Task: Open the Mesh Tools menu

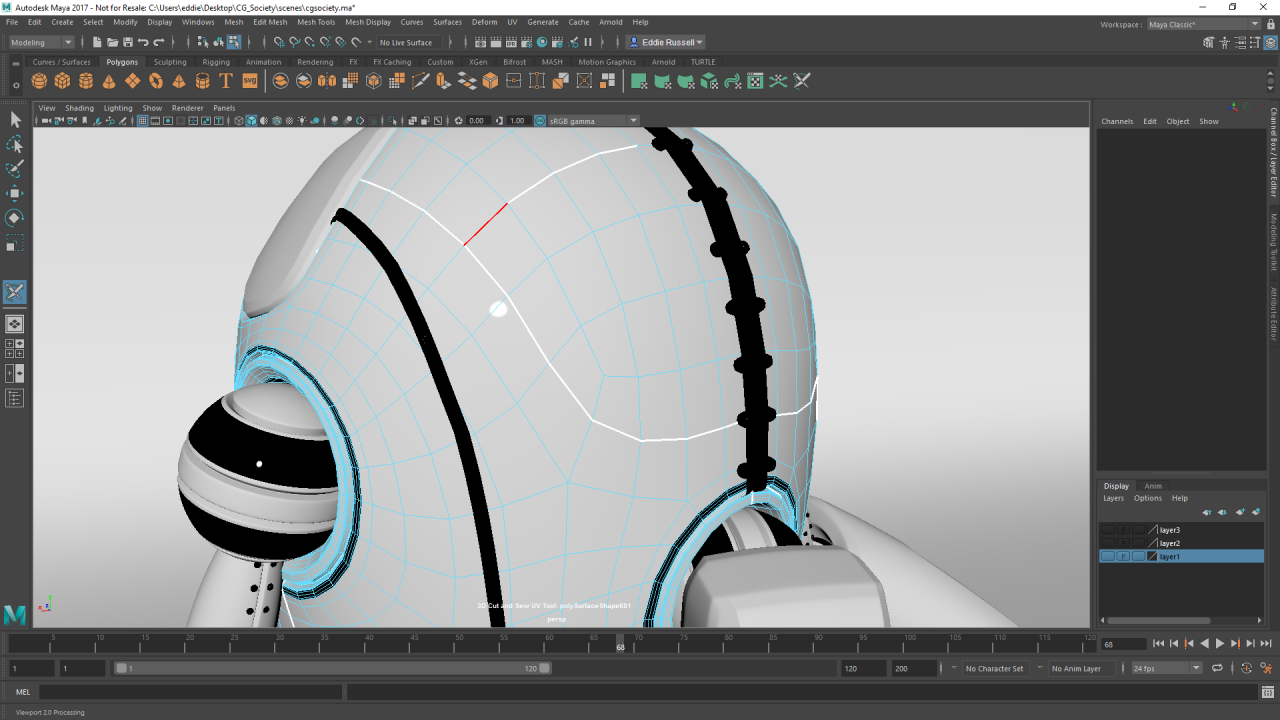Action: tap(316, 22)
